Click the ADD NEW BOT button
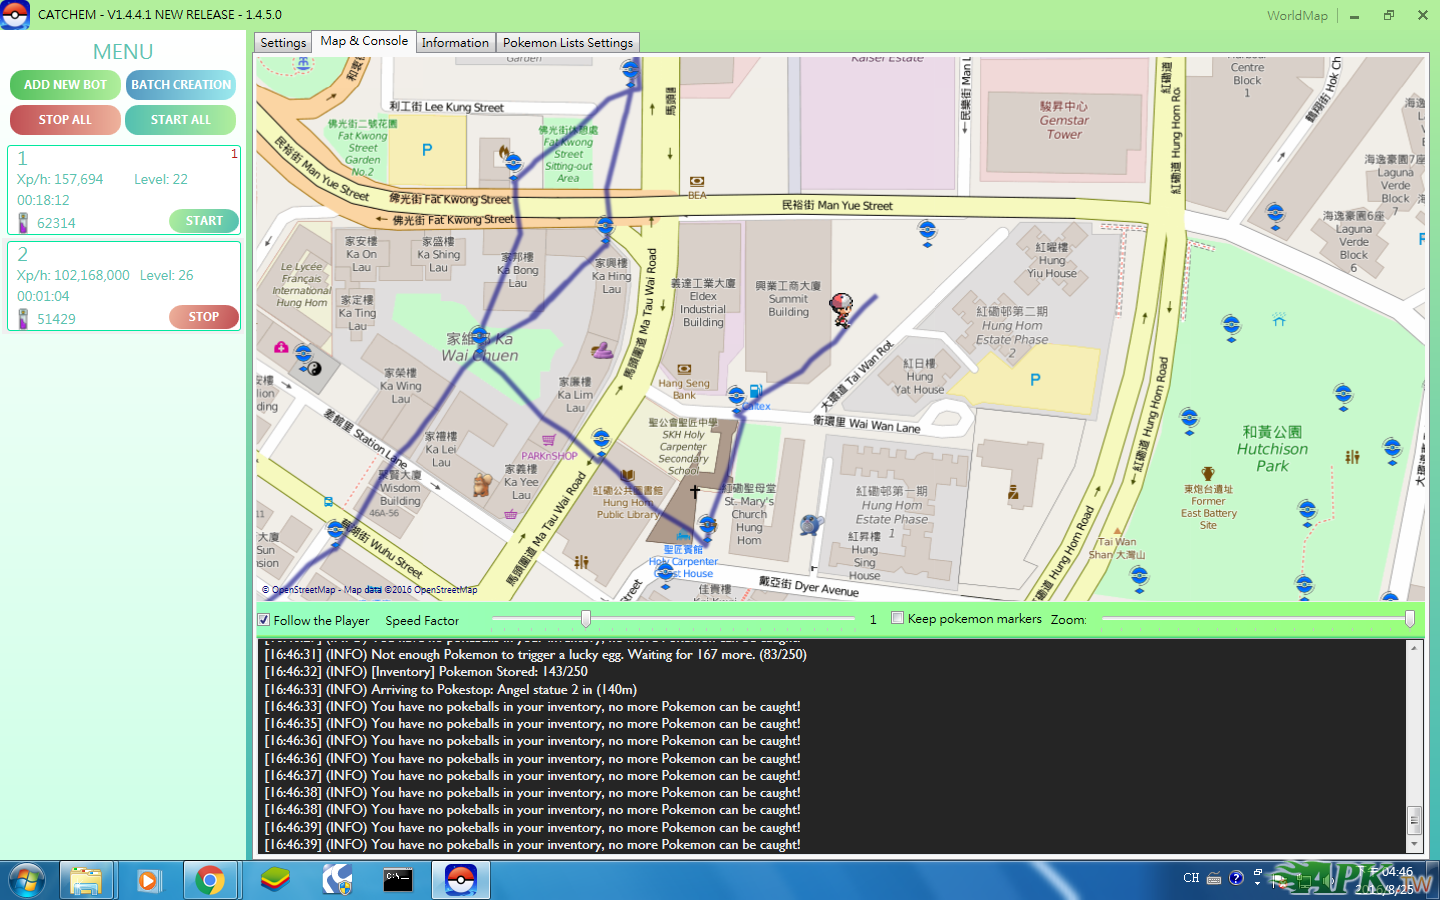 coord(65,85)
